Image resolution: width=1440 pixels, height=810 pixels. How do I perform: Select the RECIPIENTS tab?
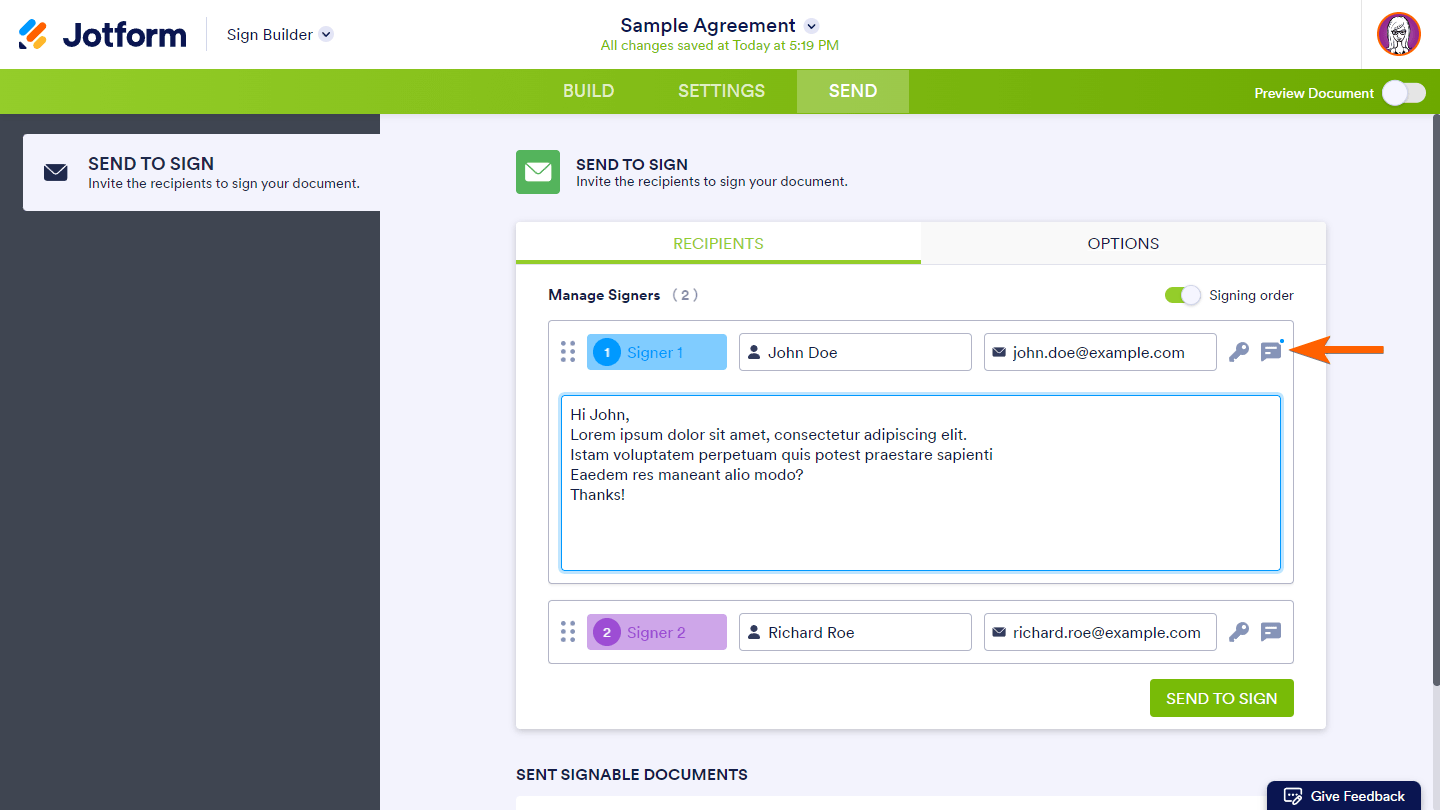point(718,243)
